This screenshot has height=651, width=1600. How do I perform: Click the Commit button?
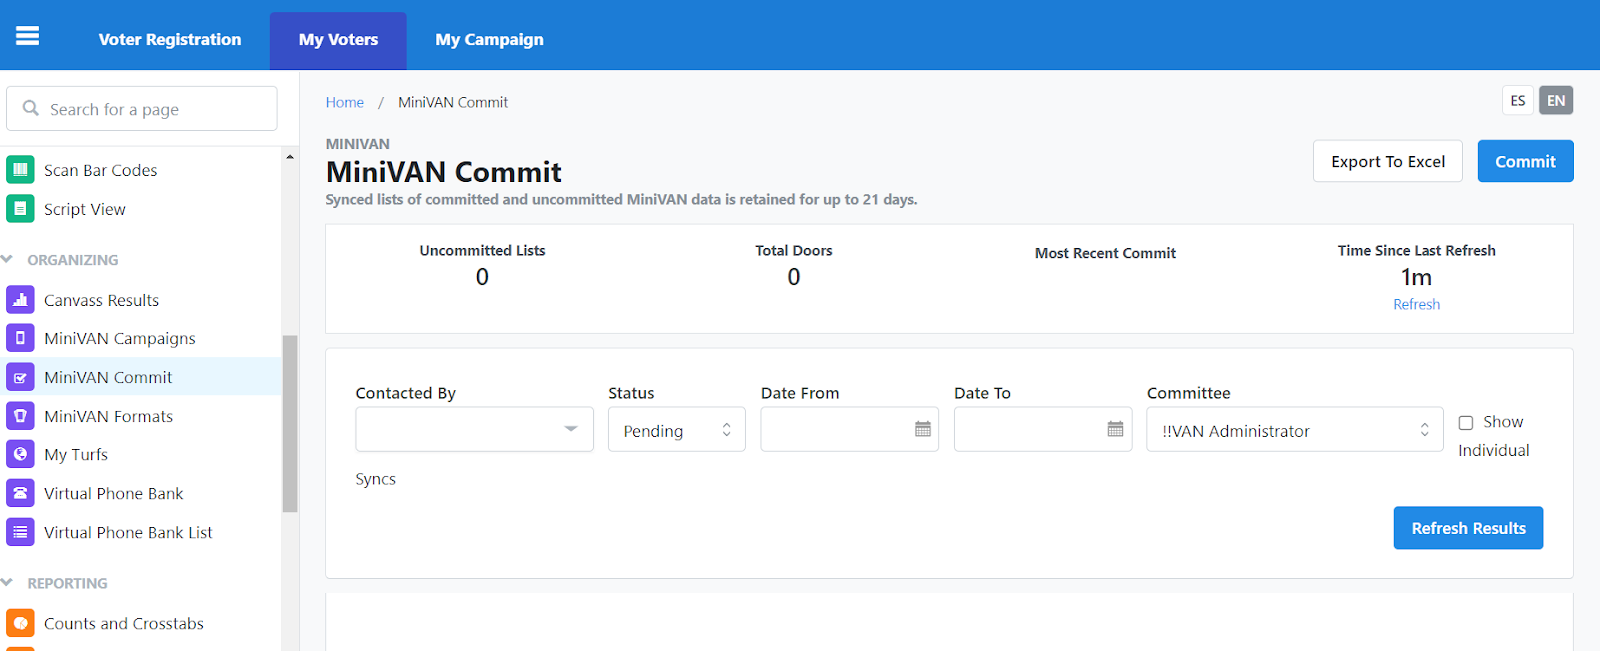click(x=1525, y=161)
